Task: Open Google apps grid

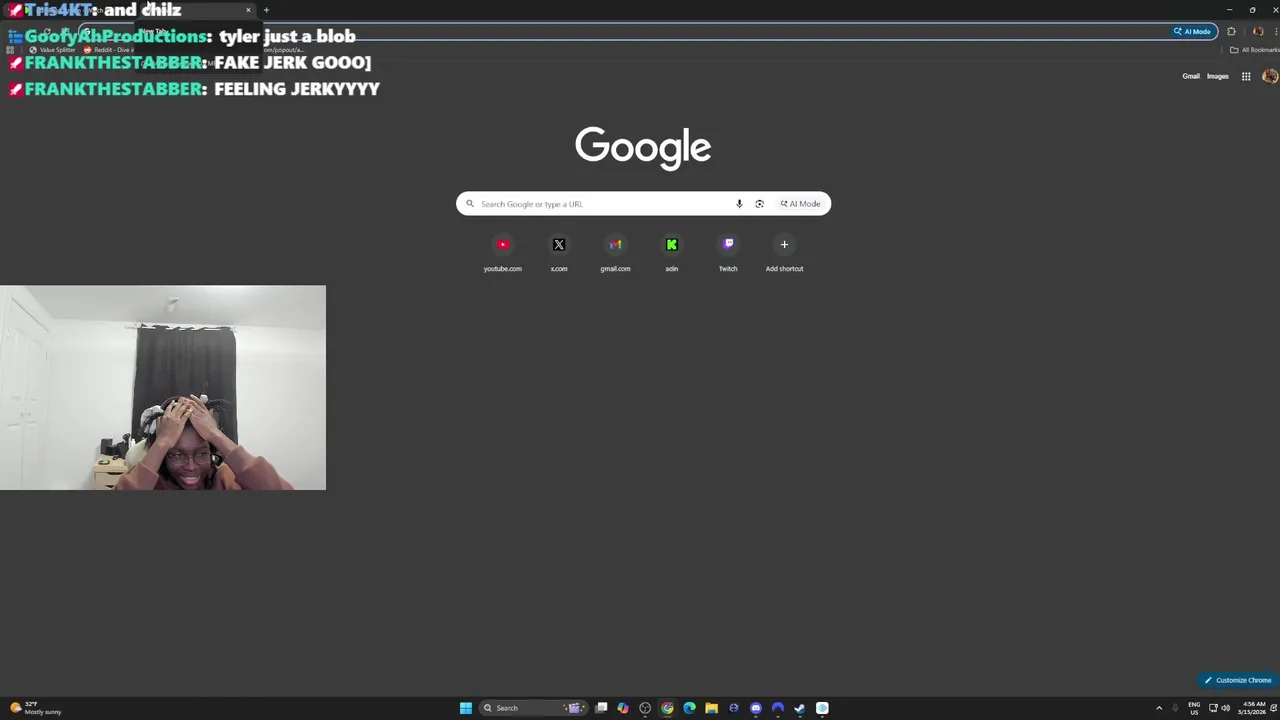Action: [1246, 76]
